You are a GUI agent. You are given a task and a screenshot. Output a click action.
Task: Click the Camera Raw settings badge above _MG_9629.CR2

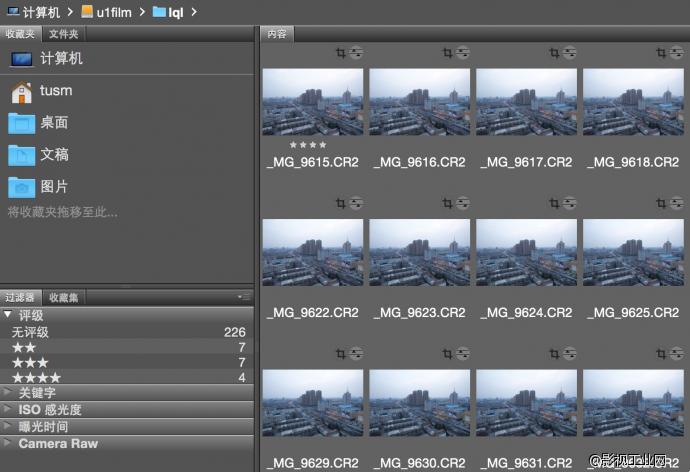(356, 354)
